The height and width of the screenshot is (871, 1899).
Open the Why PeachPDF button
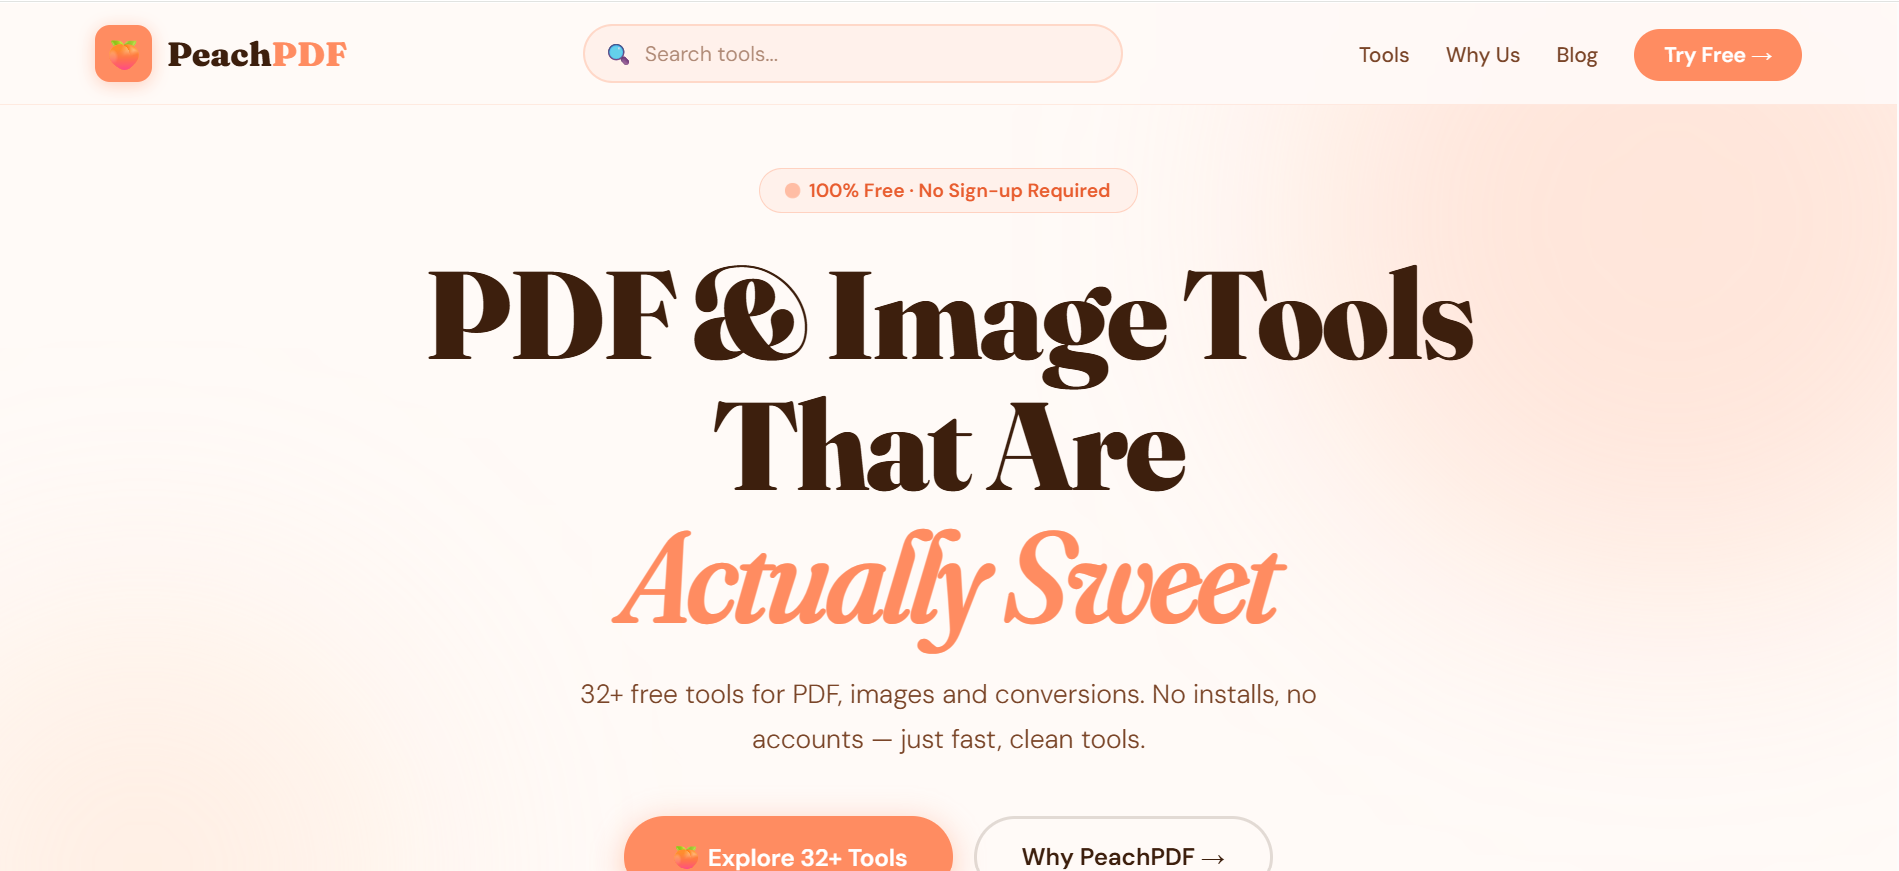click(x=1122, y=845)
